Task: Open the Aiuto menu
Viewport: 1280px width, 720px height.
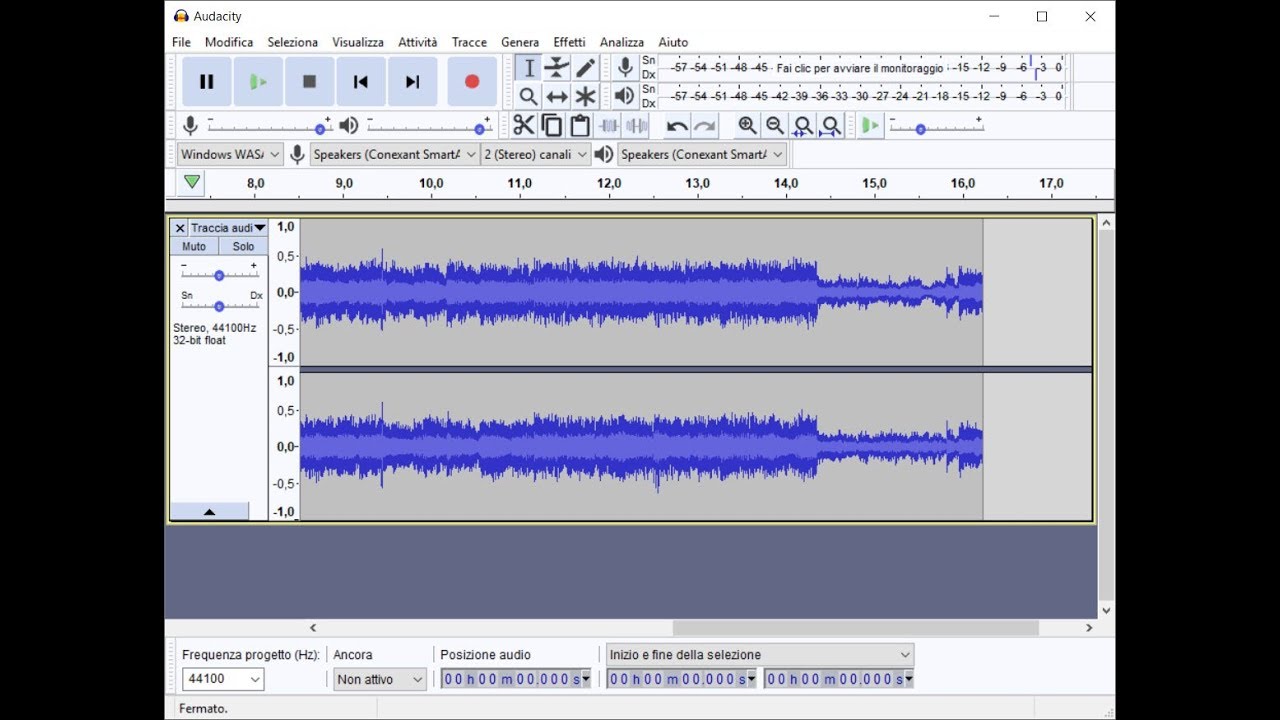Action: (x=673, y=42)
